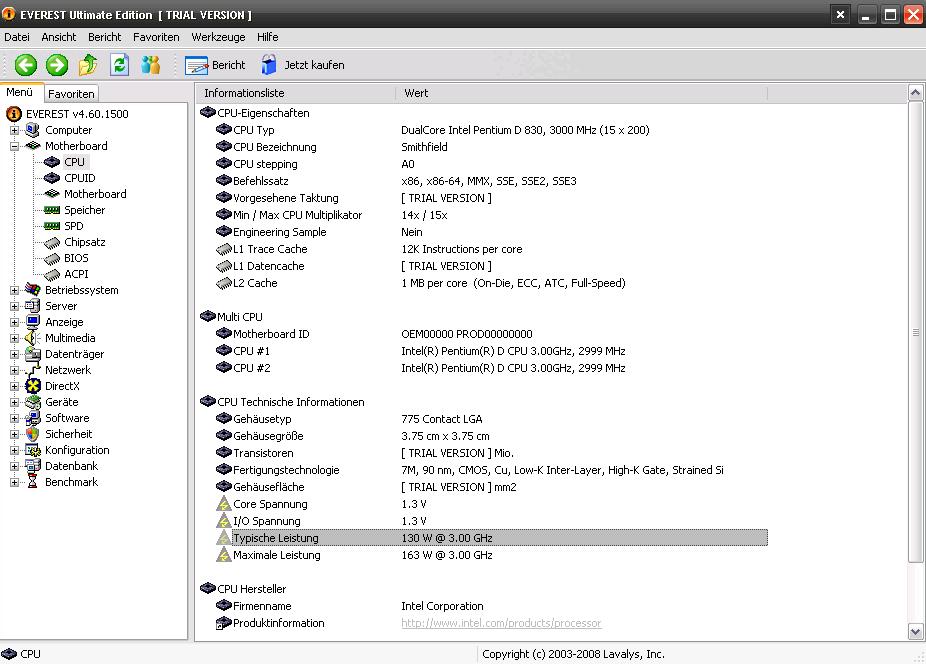The image size is (926, 664).
Task: Expand the Software tree node
Action: coord(14,418)
